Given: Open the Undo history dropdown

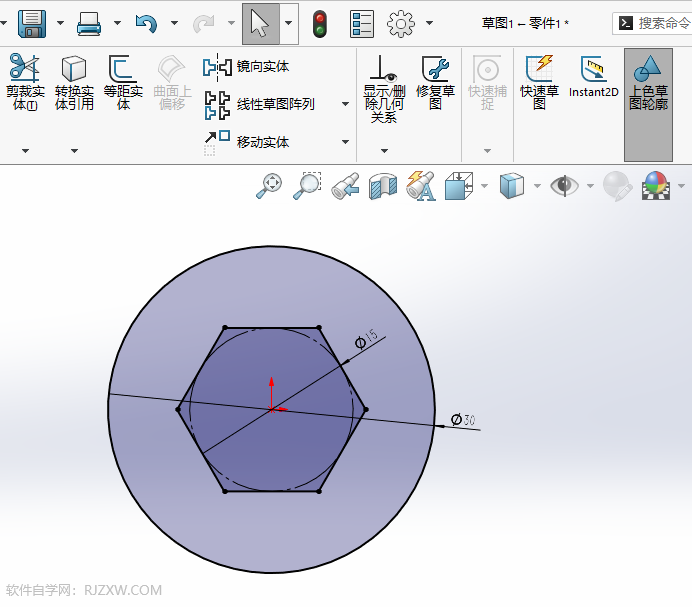Looking at the screenshot, I should [174, 23].
